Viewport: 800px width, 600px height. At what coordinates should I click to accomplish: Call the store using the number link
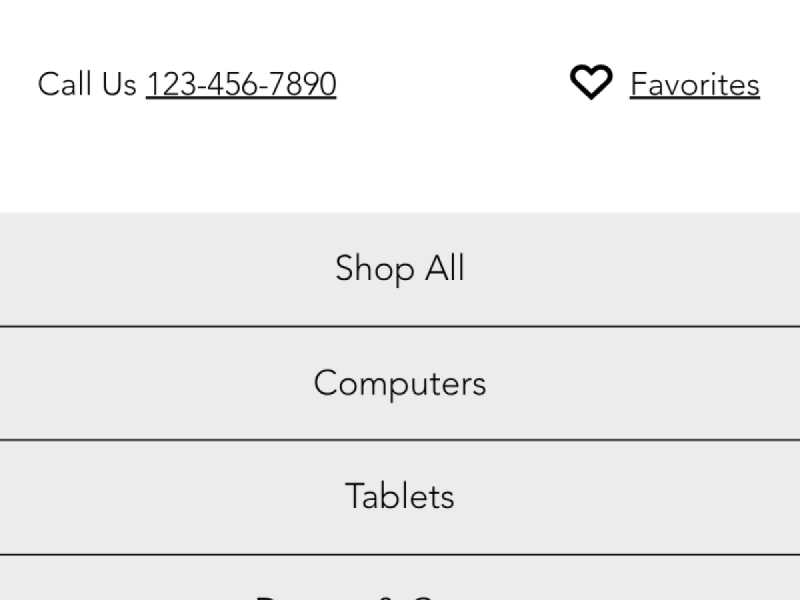point(241,84)
